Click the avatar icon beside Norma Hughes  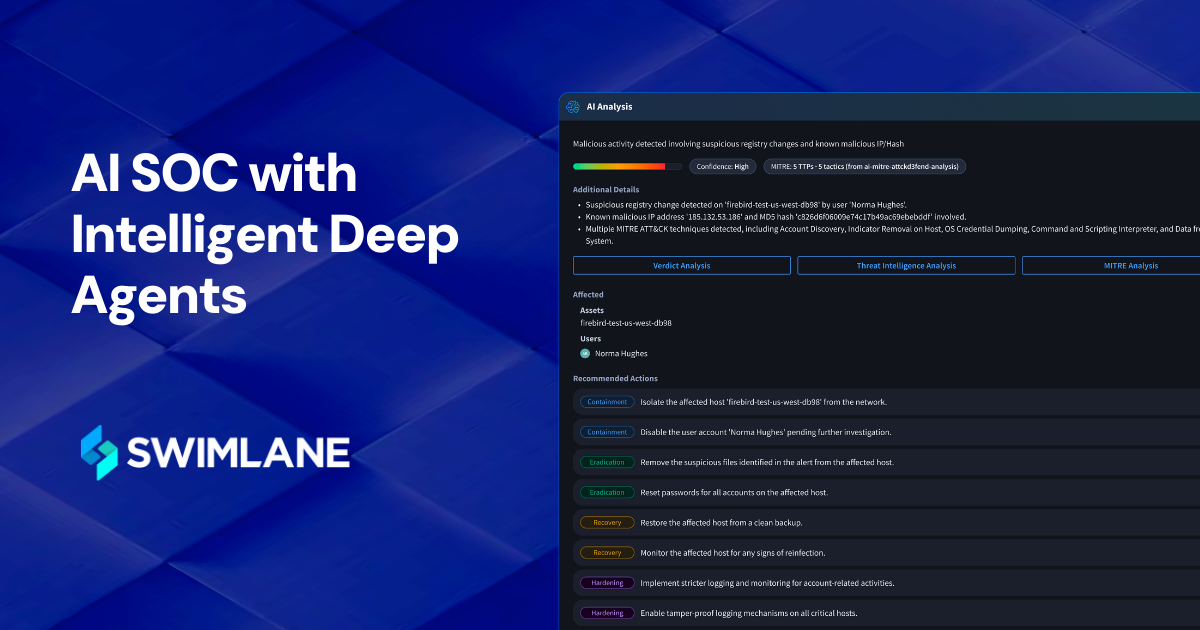click(x=585, y=353)
